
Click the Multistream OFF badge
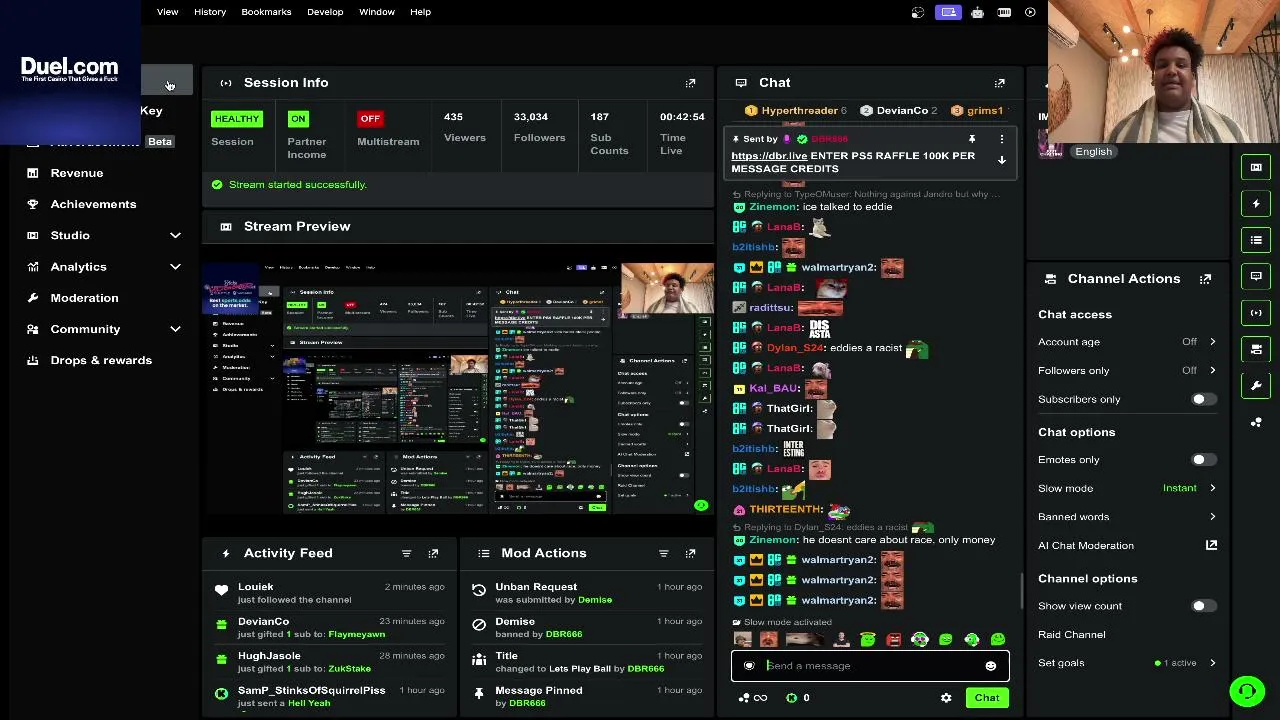(x=370, y=119)
